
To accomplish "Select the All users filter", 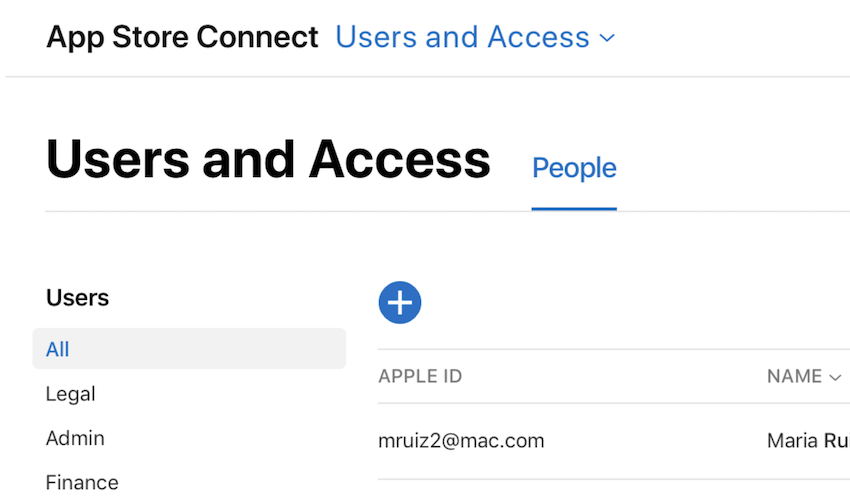I will click(x=58, y=349).
